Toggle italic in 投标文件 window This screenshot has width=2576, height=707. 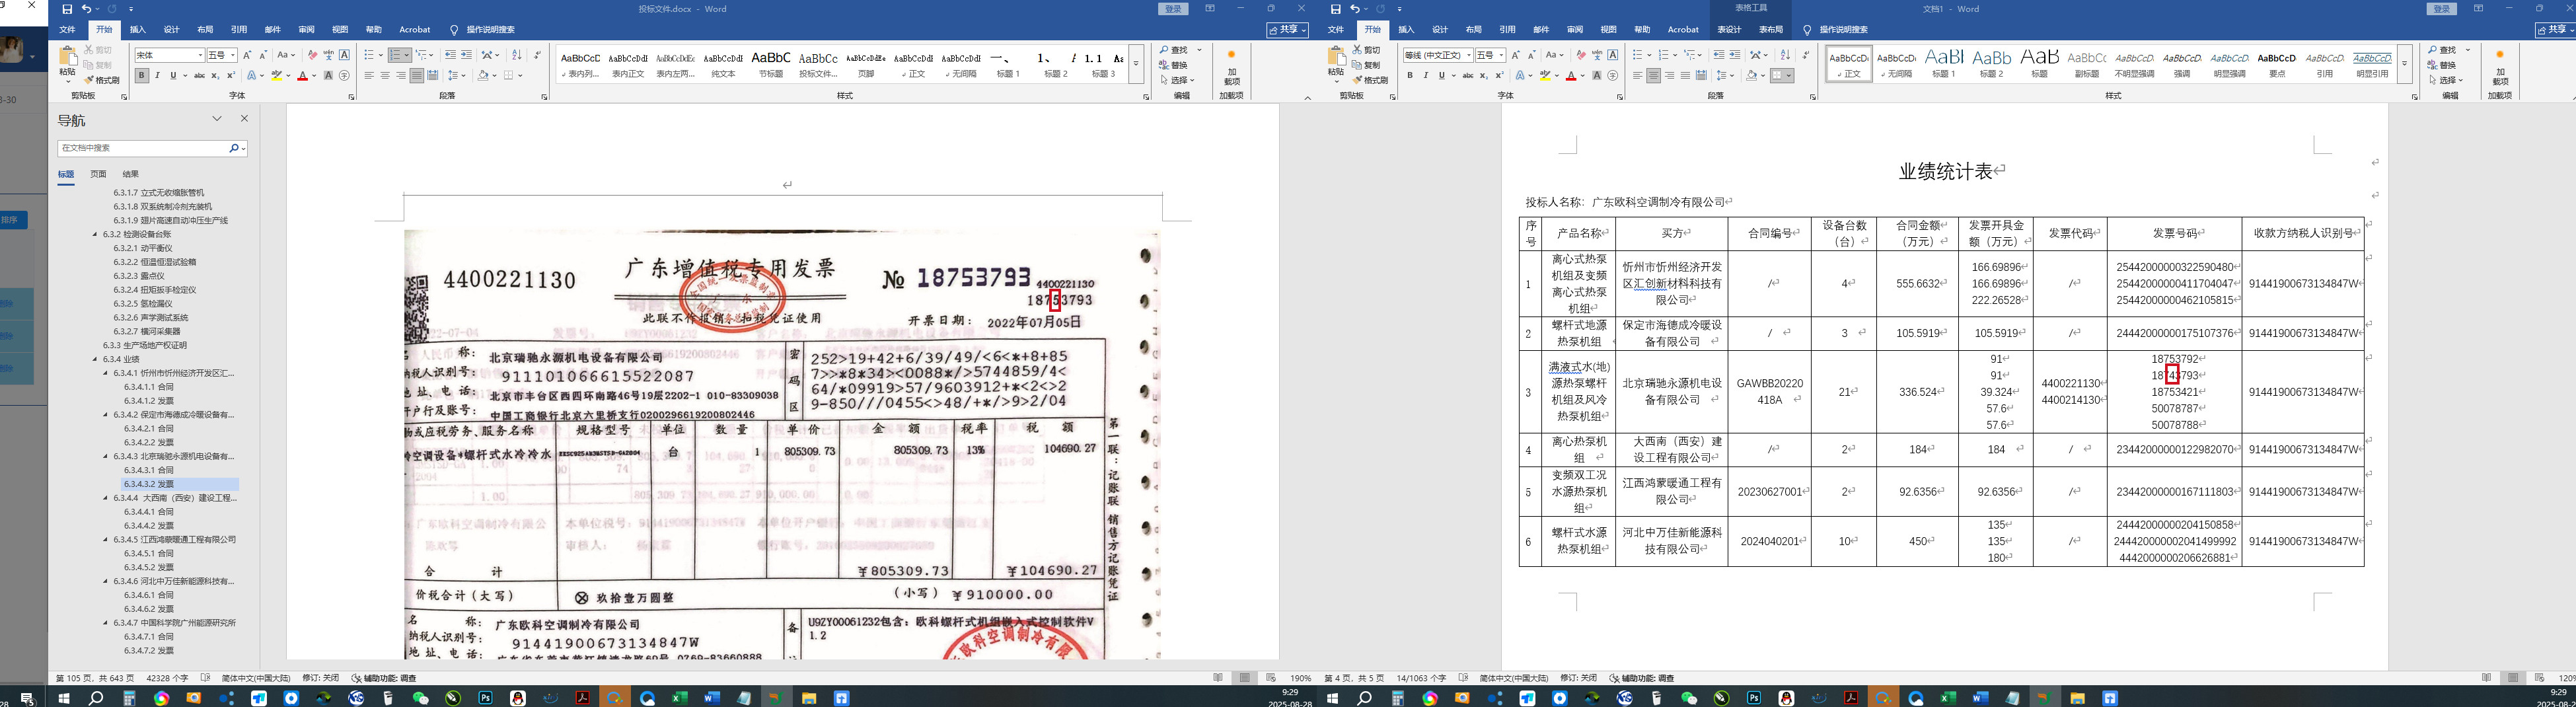click(157, 75)
